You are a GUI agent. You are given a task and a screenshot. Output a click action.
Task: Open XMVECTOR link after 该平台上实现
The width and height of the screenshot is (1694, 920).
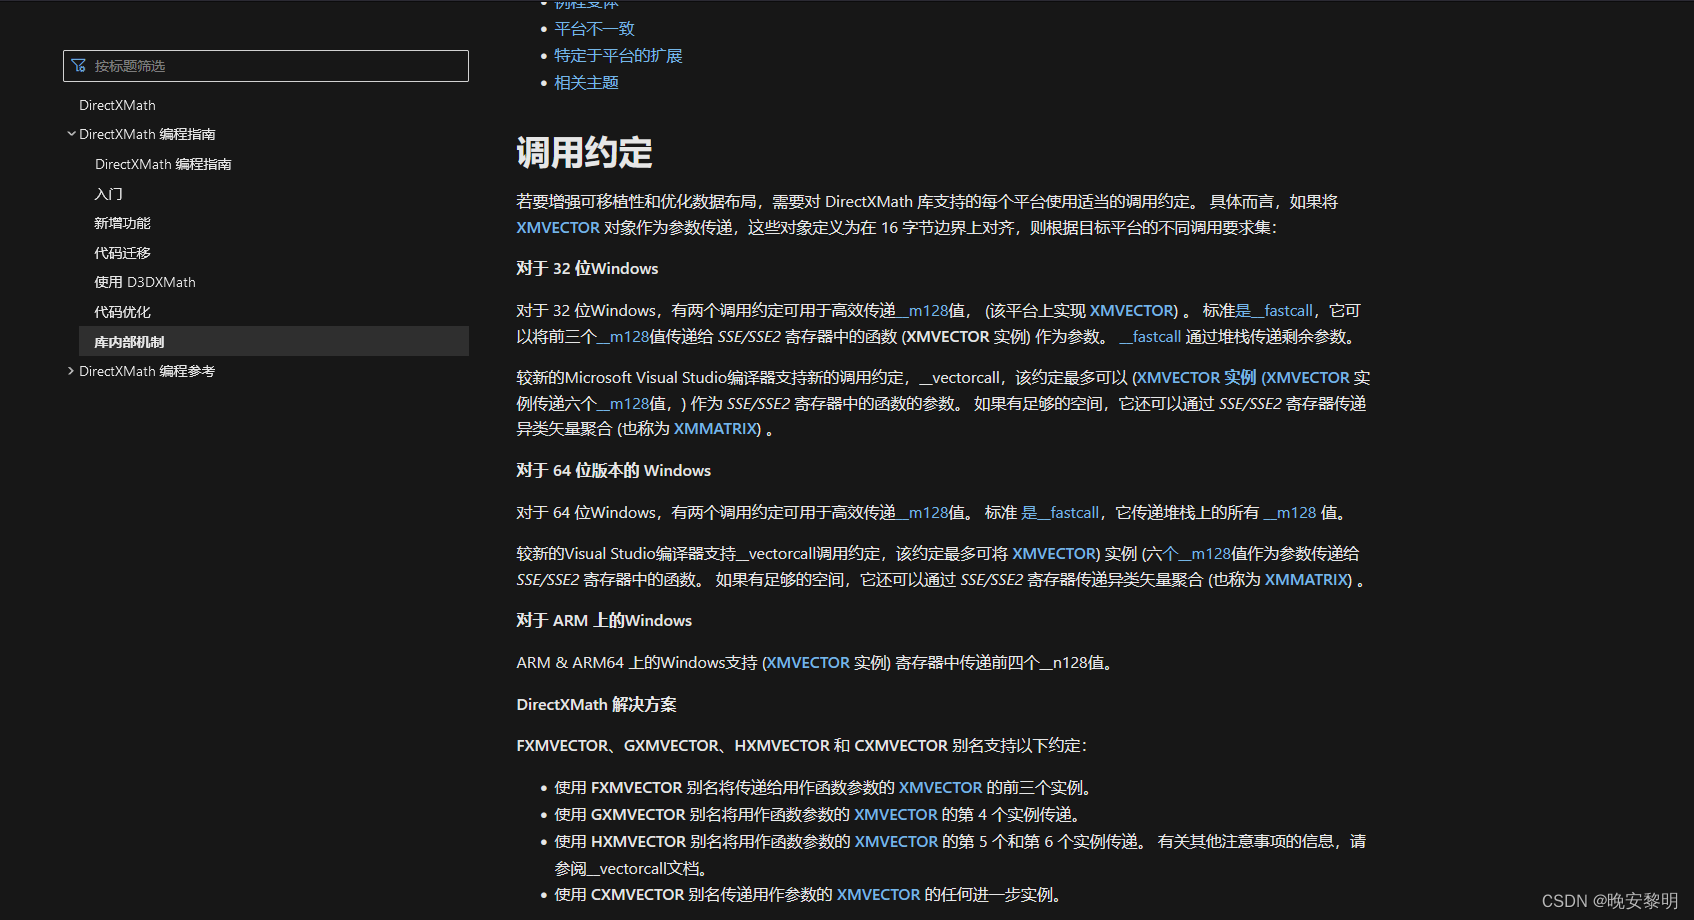point(1131,311)
